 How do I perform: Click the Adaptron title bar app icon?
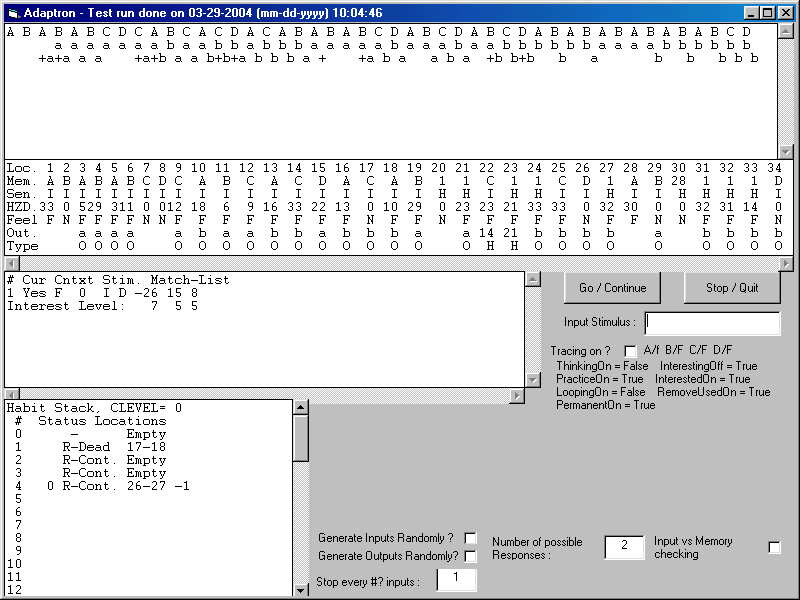(14, 13)
